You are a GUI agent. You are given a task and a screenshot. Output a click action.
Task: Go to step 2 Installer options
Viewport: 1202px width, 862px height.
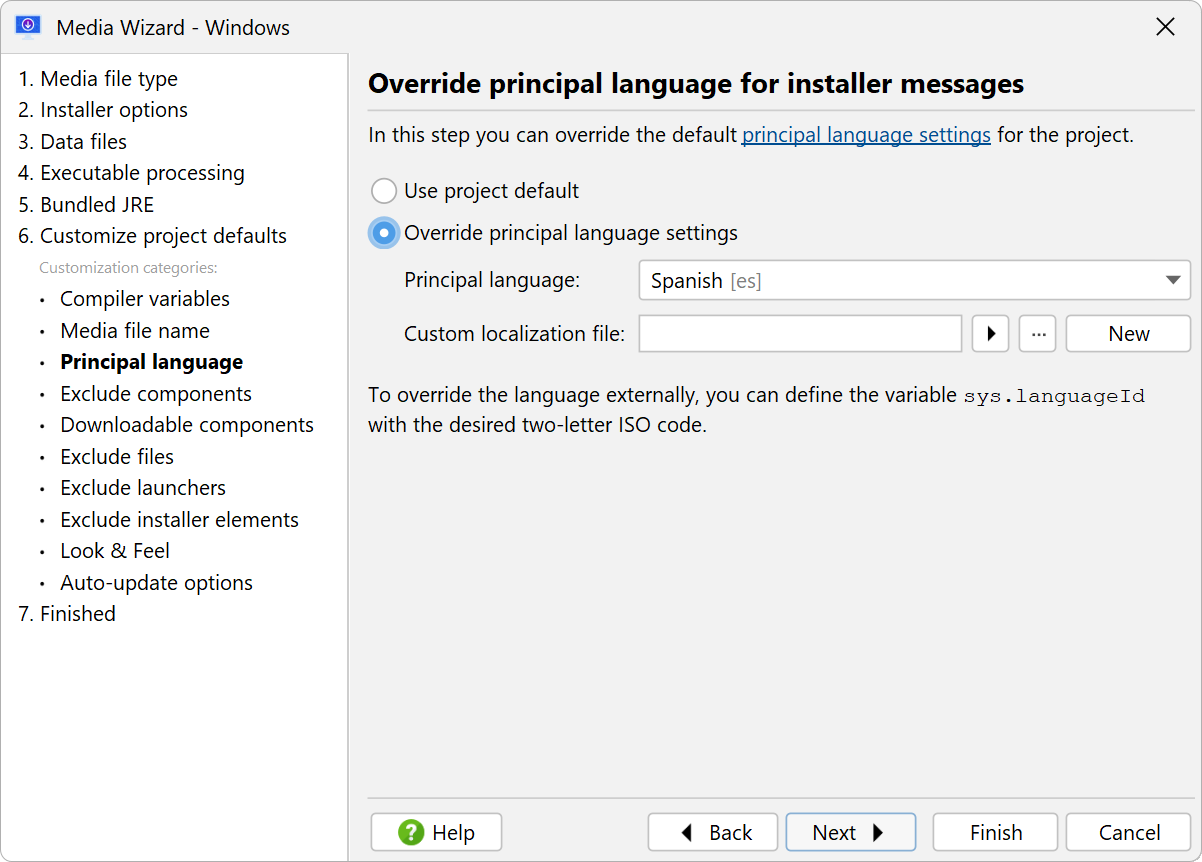pyautogui.click(x=103, y=110)
